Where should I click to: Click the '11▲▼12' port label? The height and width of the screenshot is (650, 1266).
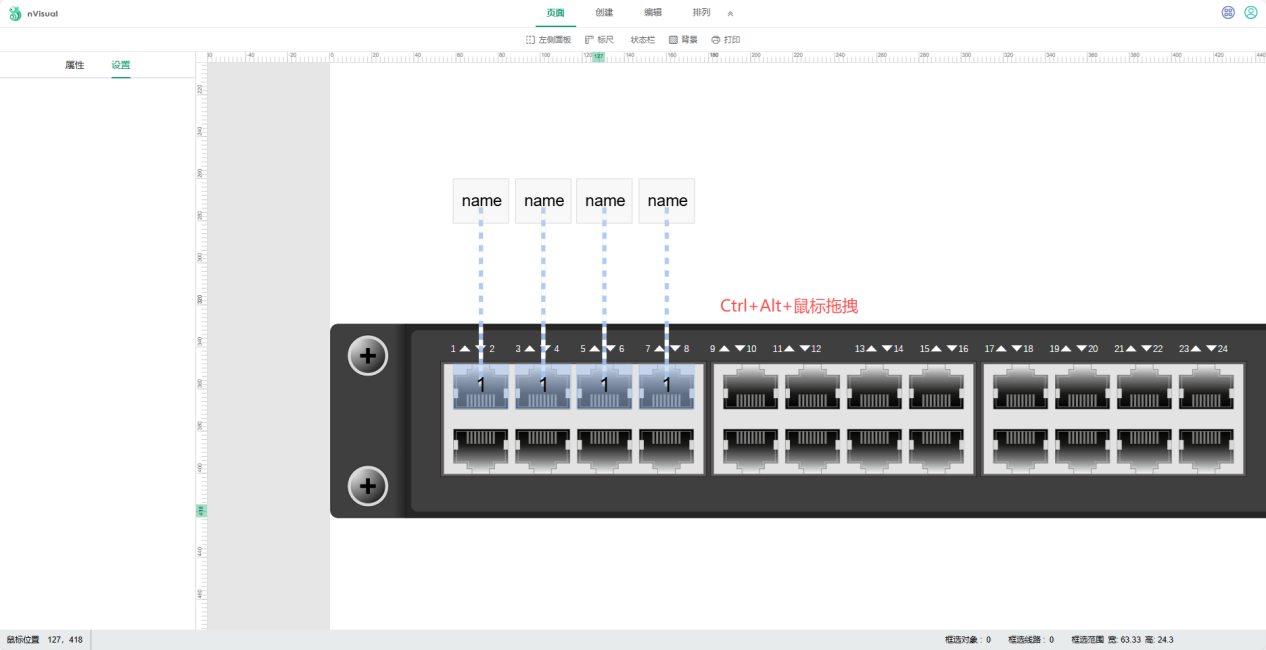[797, 349]
